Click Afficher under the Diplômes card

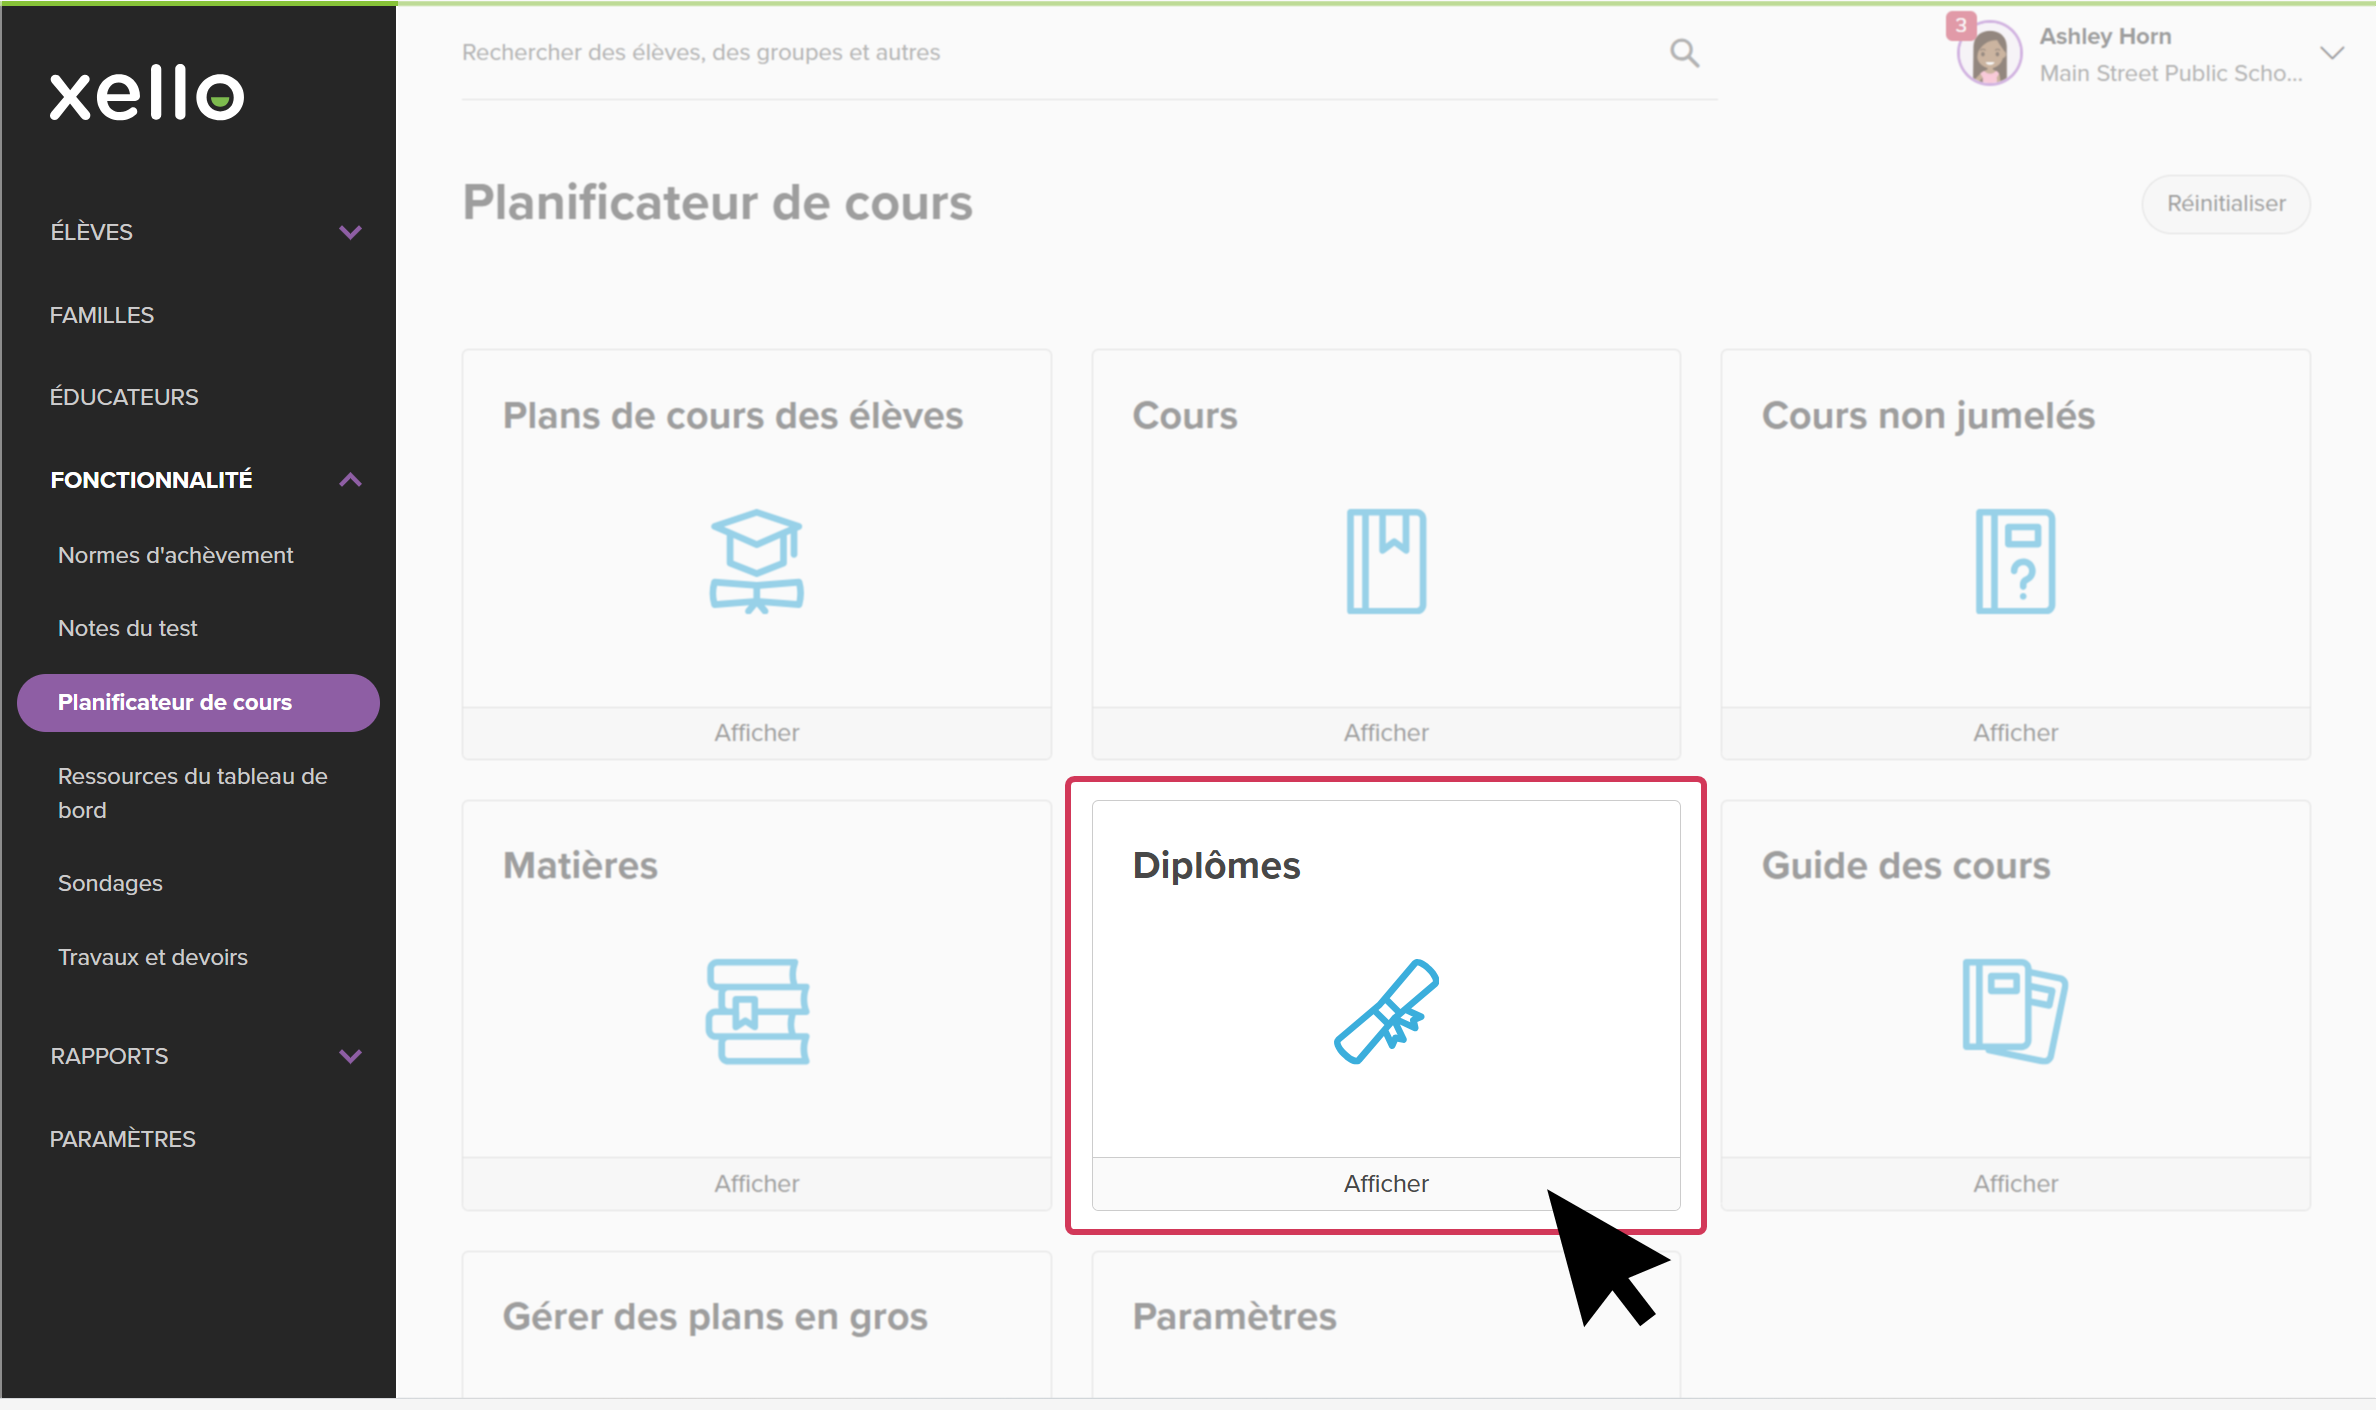(1386, 1184)
